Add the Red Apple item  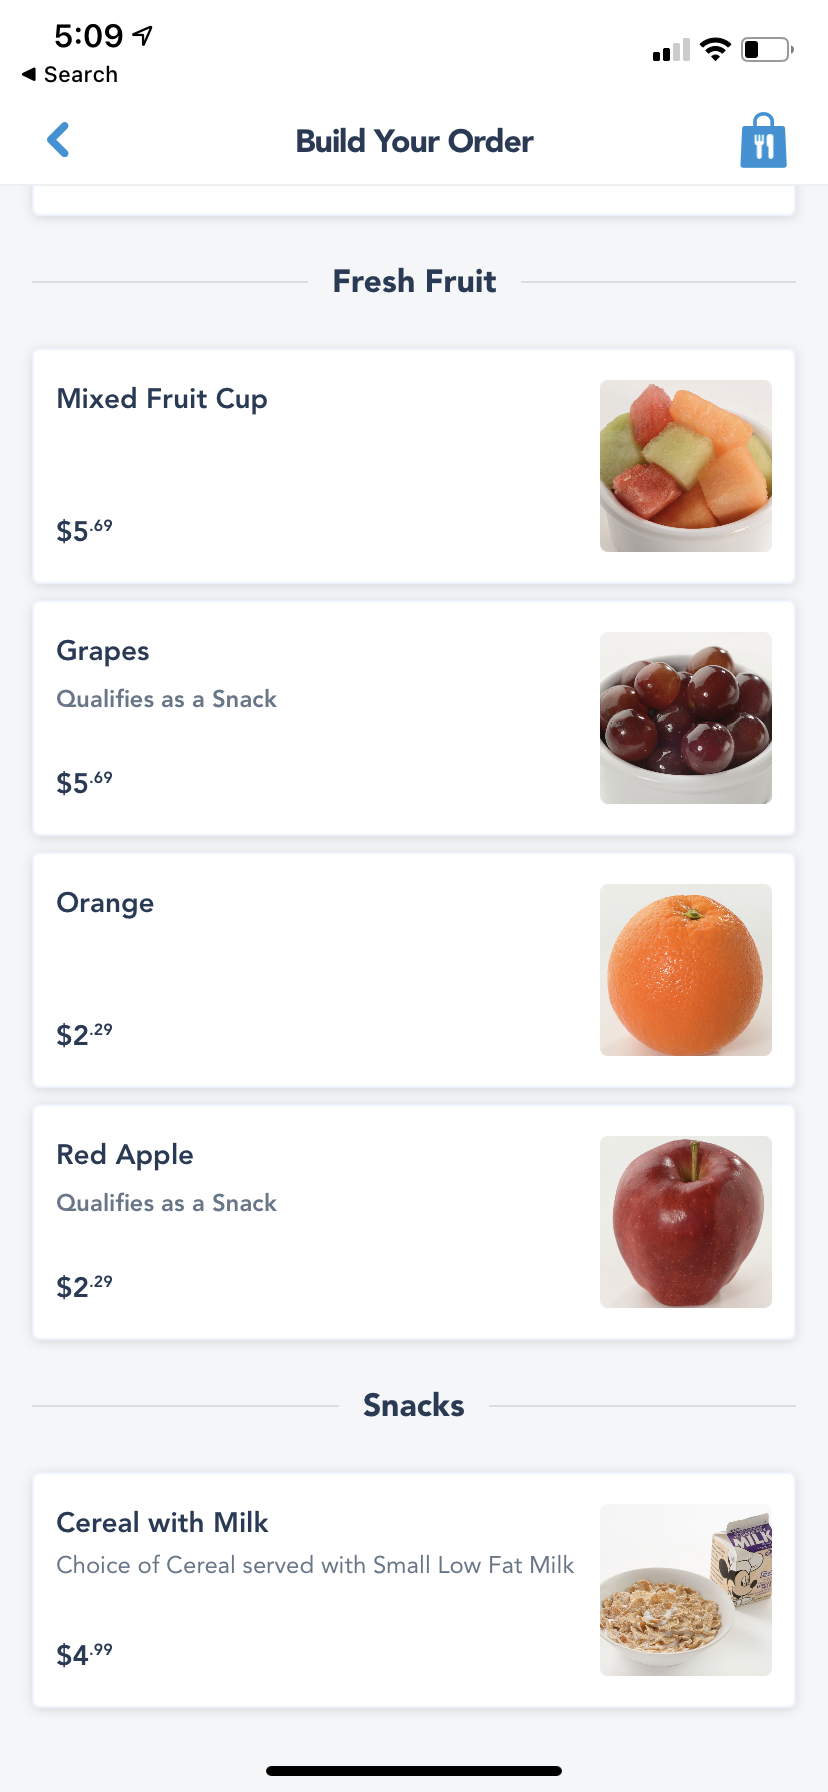[x=125, y=1155]
